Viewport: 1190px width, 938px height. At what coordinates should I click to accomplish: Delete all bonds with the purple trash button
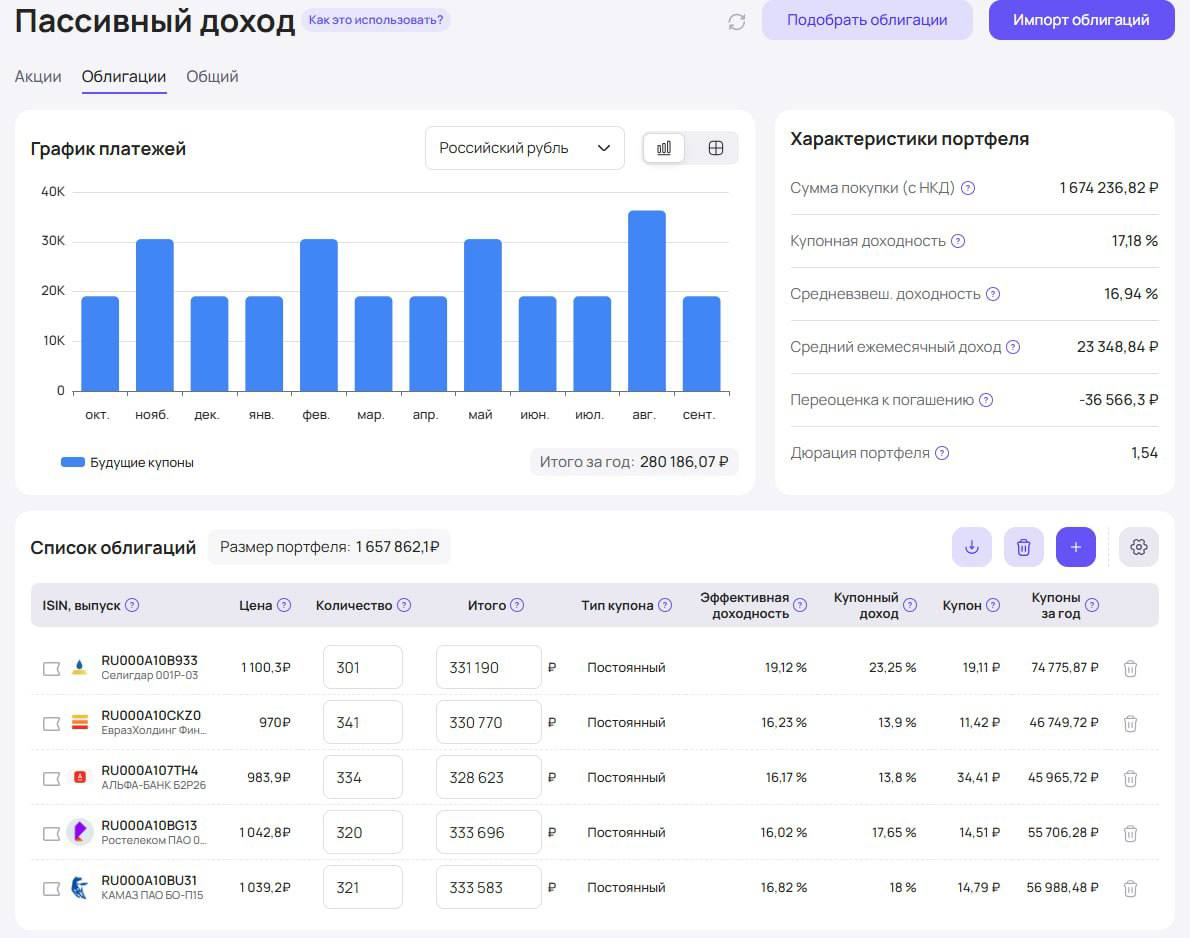pyautogui.click(x=1023, y=547)
